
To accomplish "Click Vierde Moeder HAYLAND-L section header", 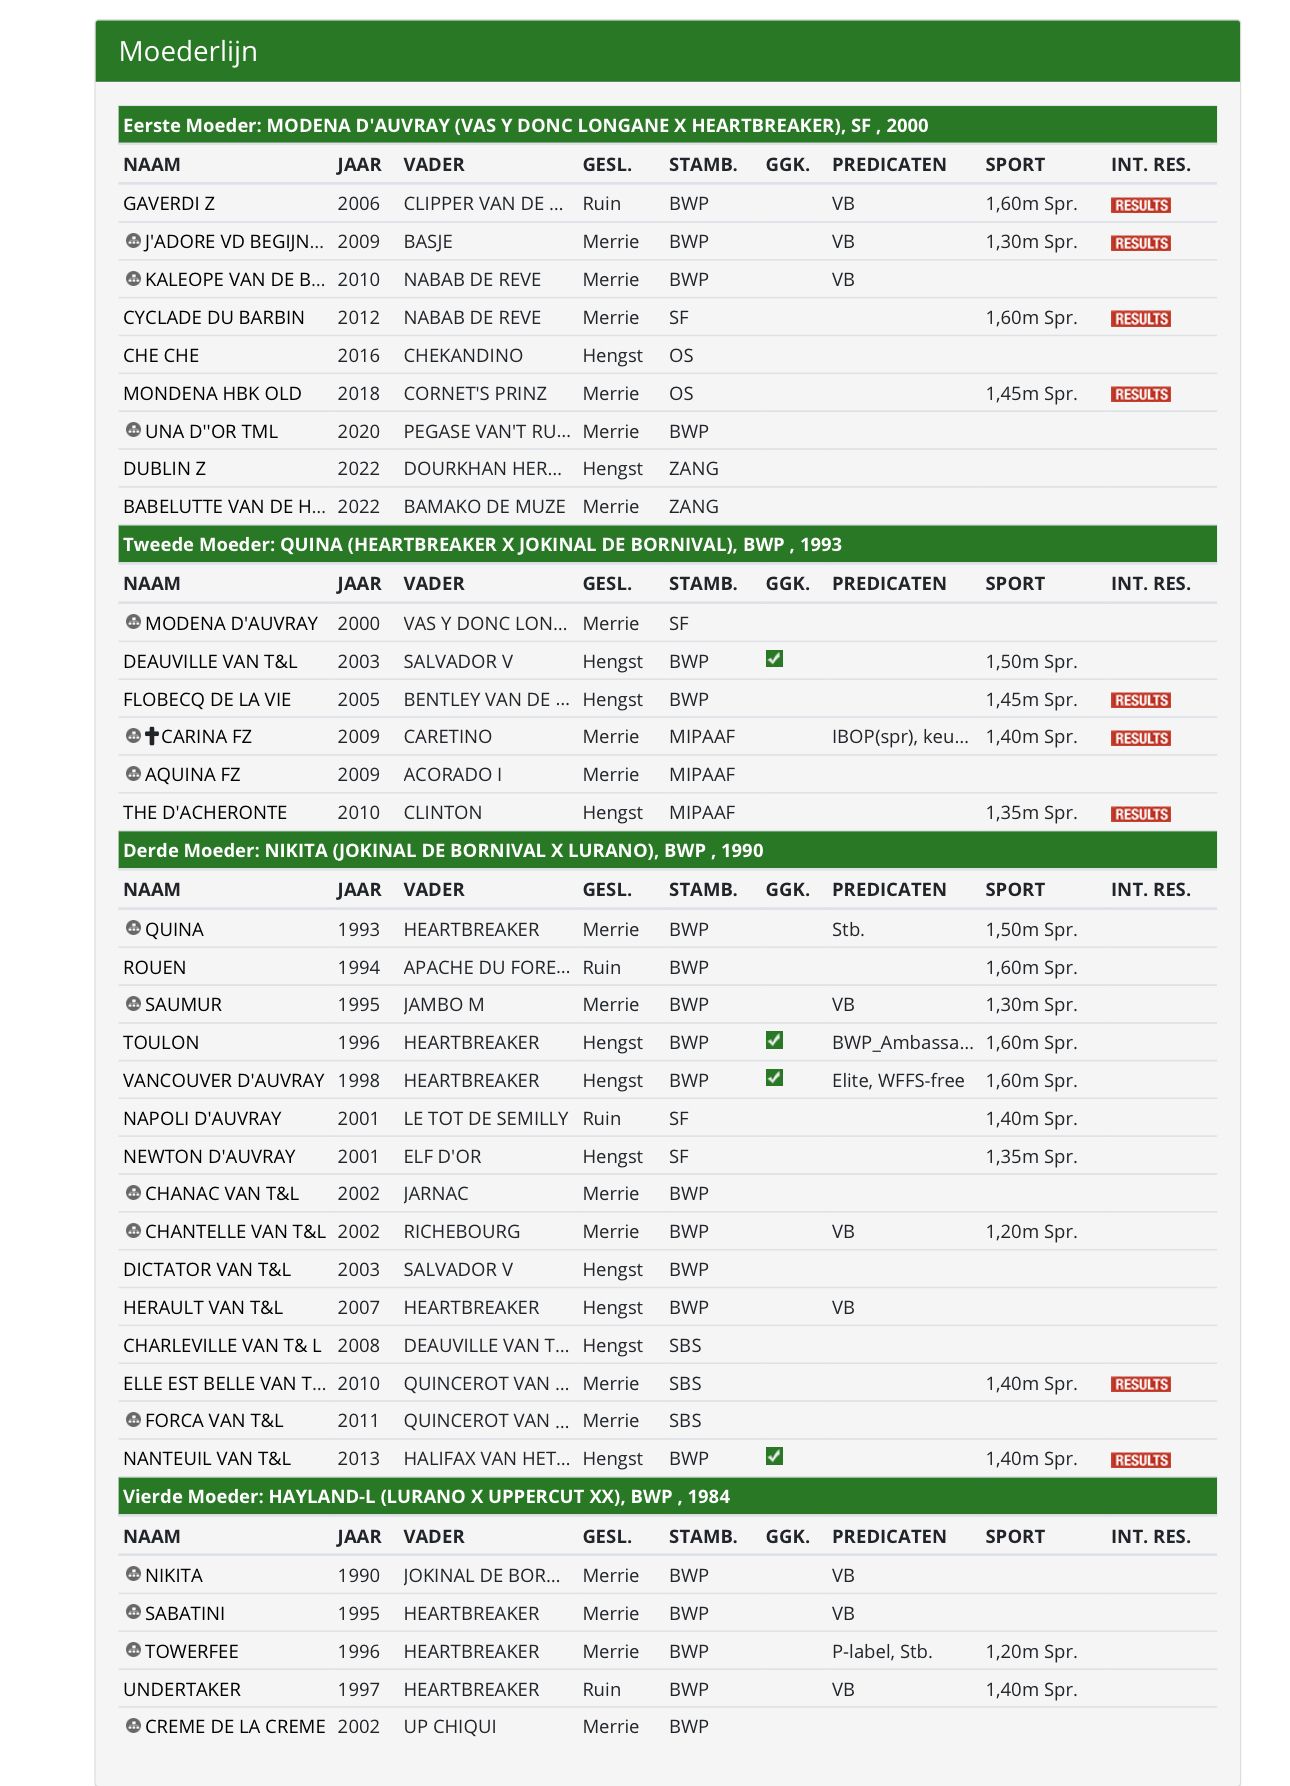I will [x=667, y=1496].
